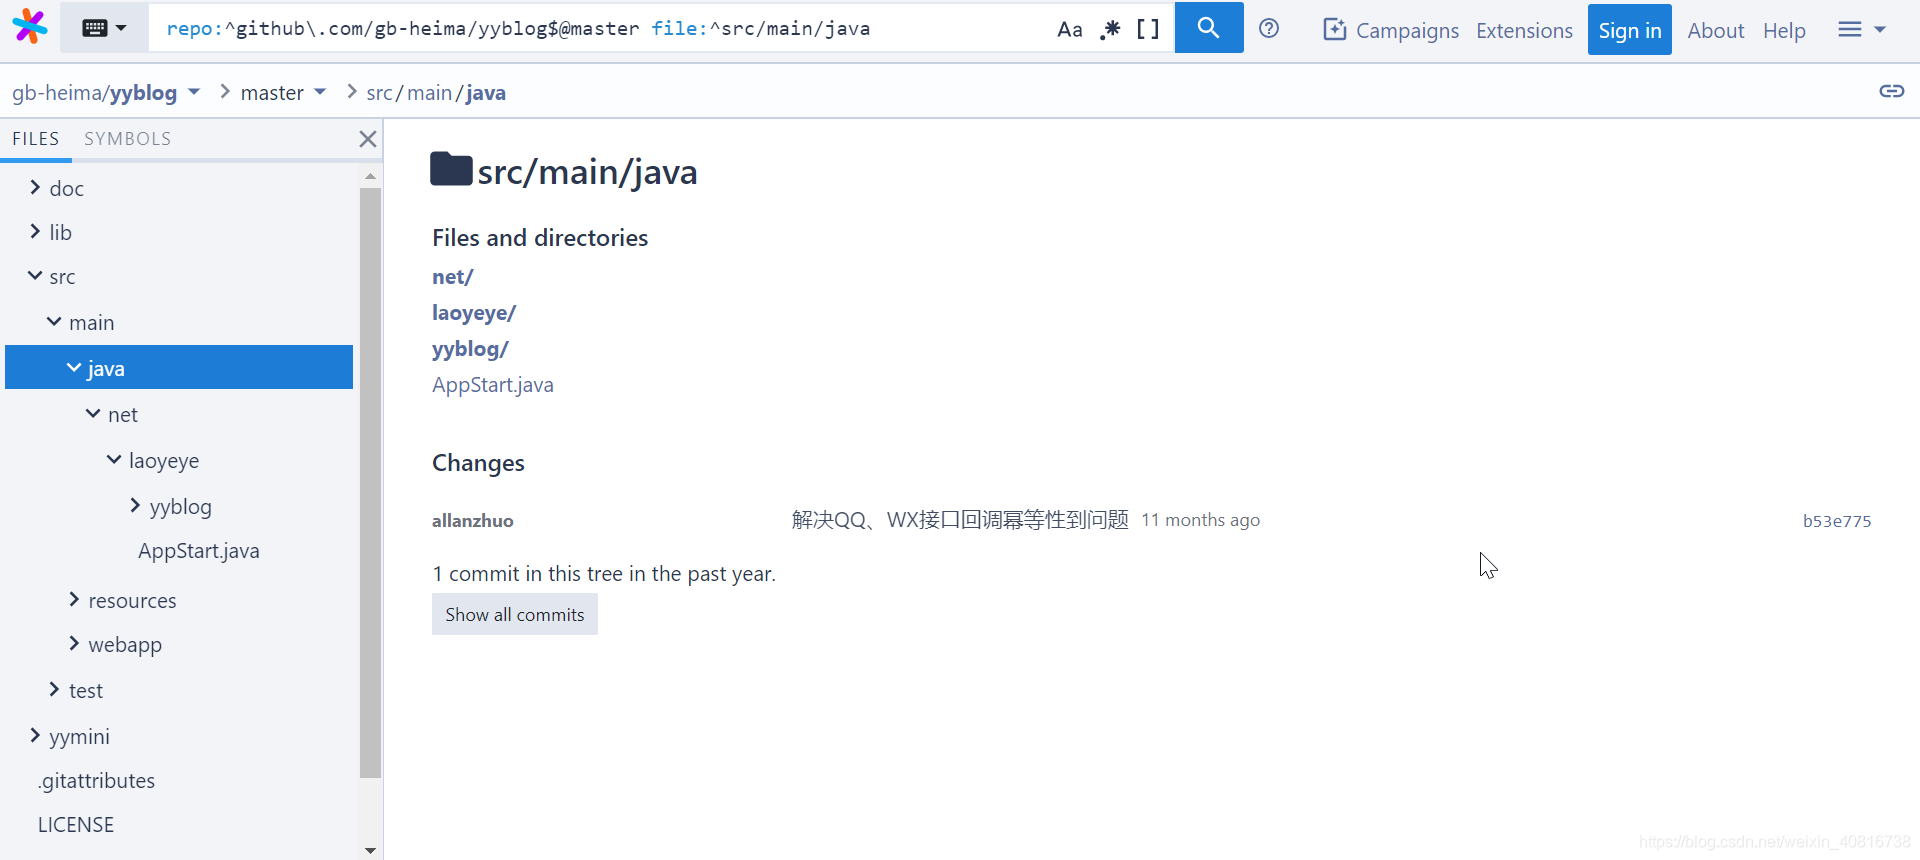
Task: Click the Sign in button
Action: (x=1630, y=30)
